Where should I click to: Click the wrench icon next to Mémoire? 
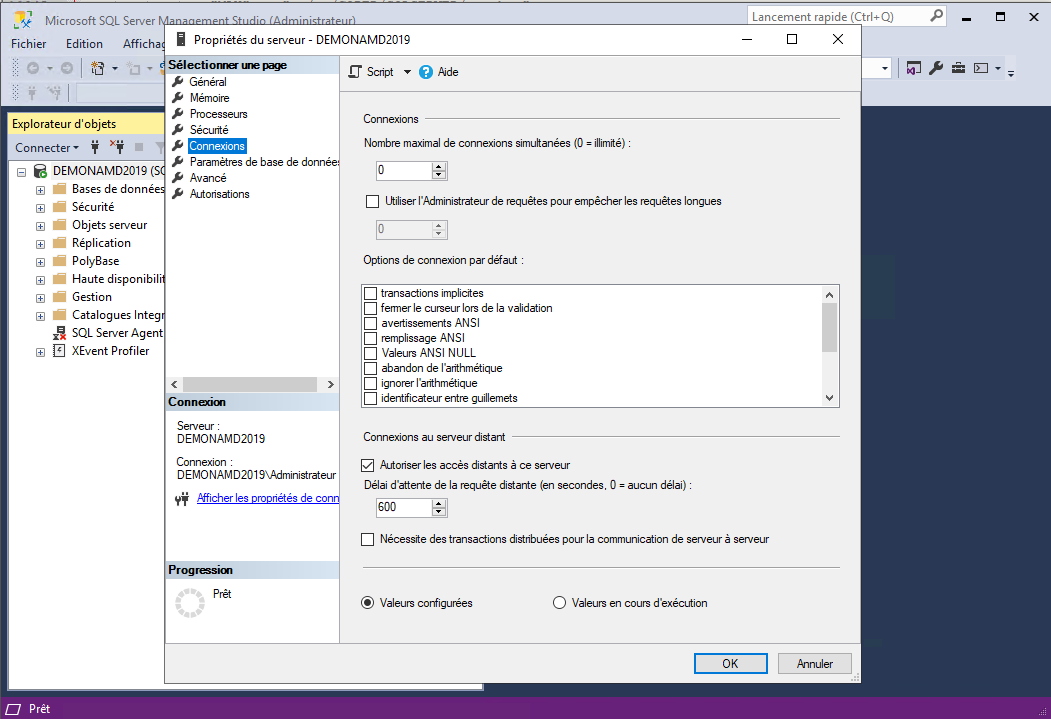tap(178, 98)
